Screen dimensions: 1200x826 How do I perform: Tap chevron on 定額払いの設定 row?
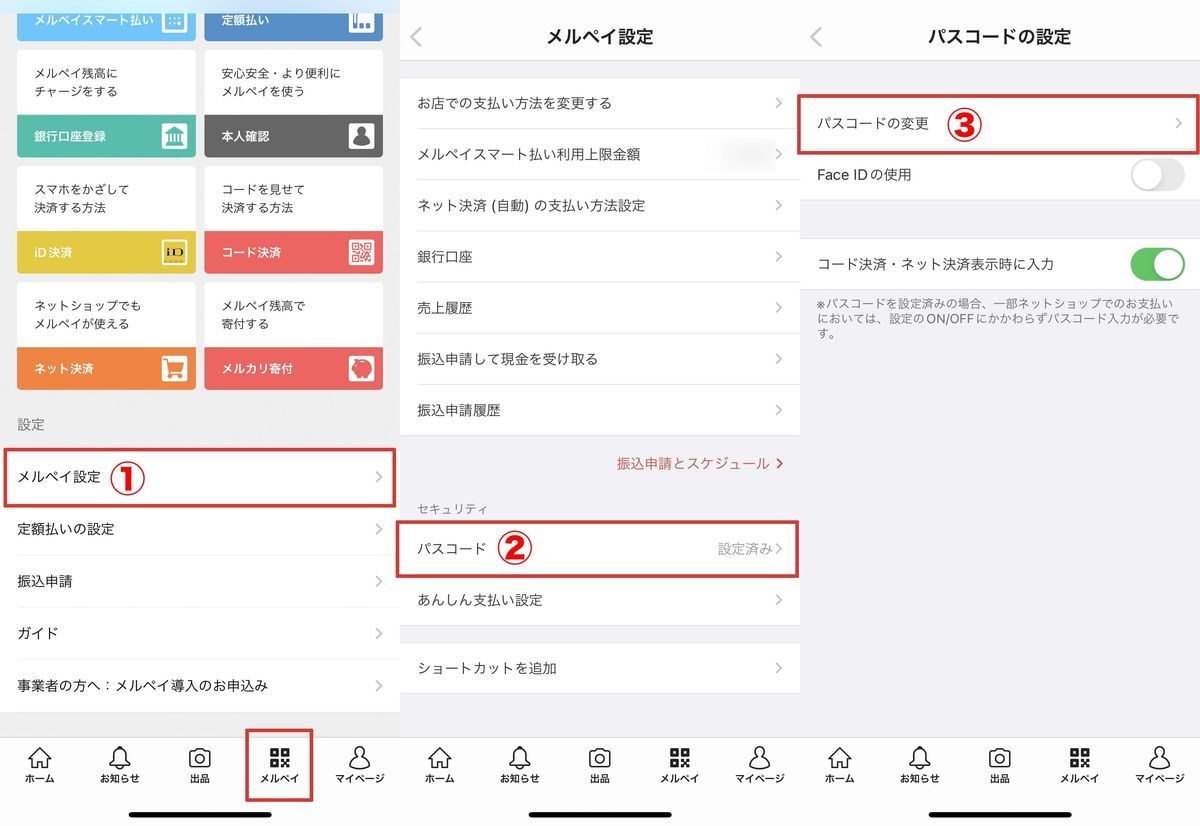pyautogui.click(x=379, y=530)
